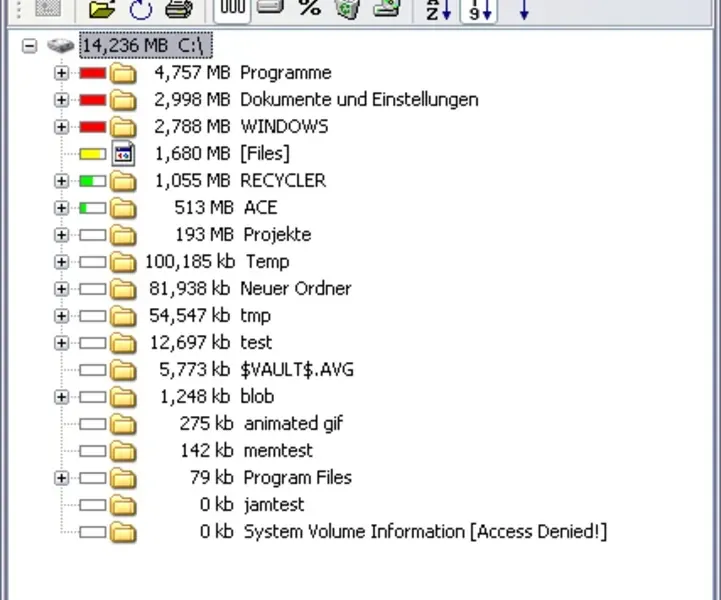This screenshot has height=600, width=721.
Task: Click the RECYCLER folder icon
Action: pos(123,181)
